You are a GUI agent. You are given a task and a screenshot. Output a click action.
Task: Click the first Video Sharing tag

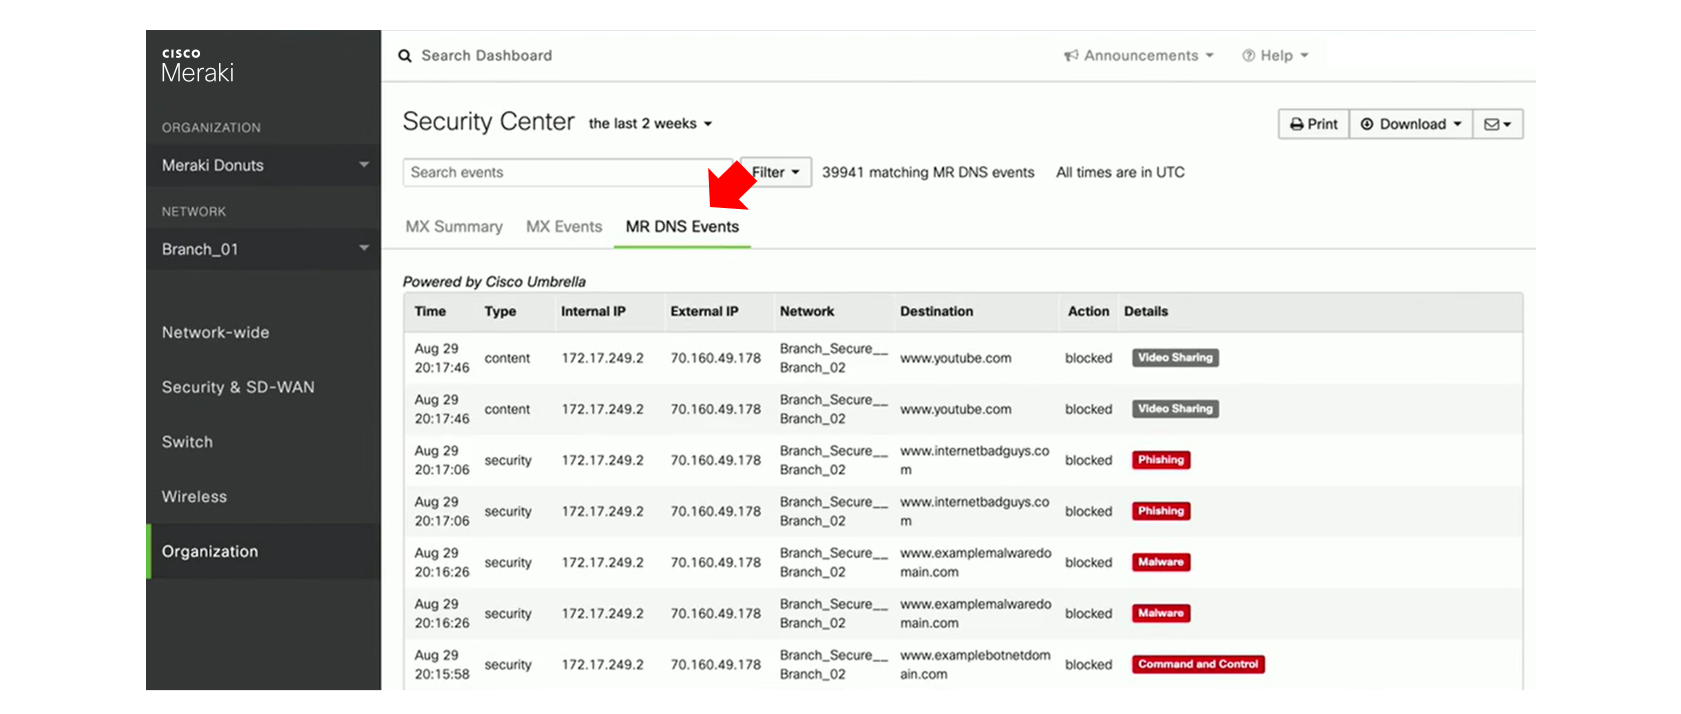pyautogui.click(x=1175, y=358)
